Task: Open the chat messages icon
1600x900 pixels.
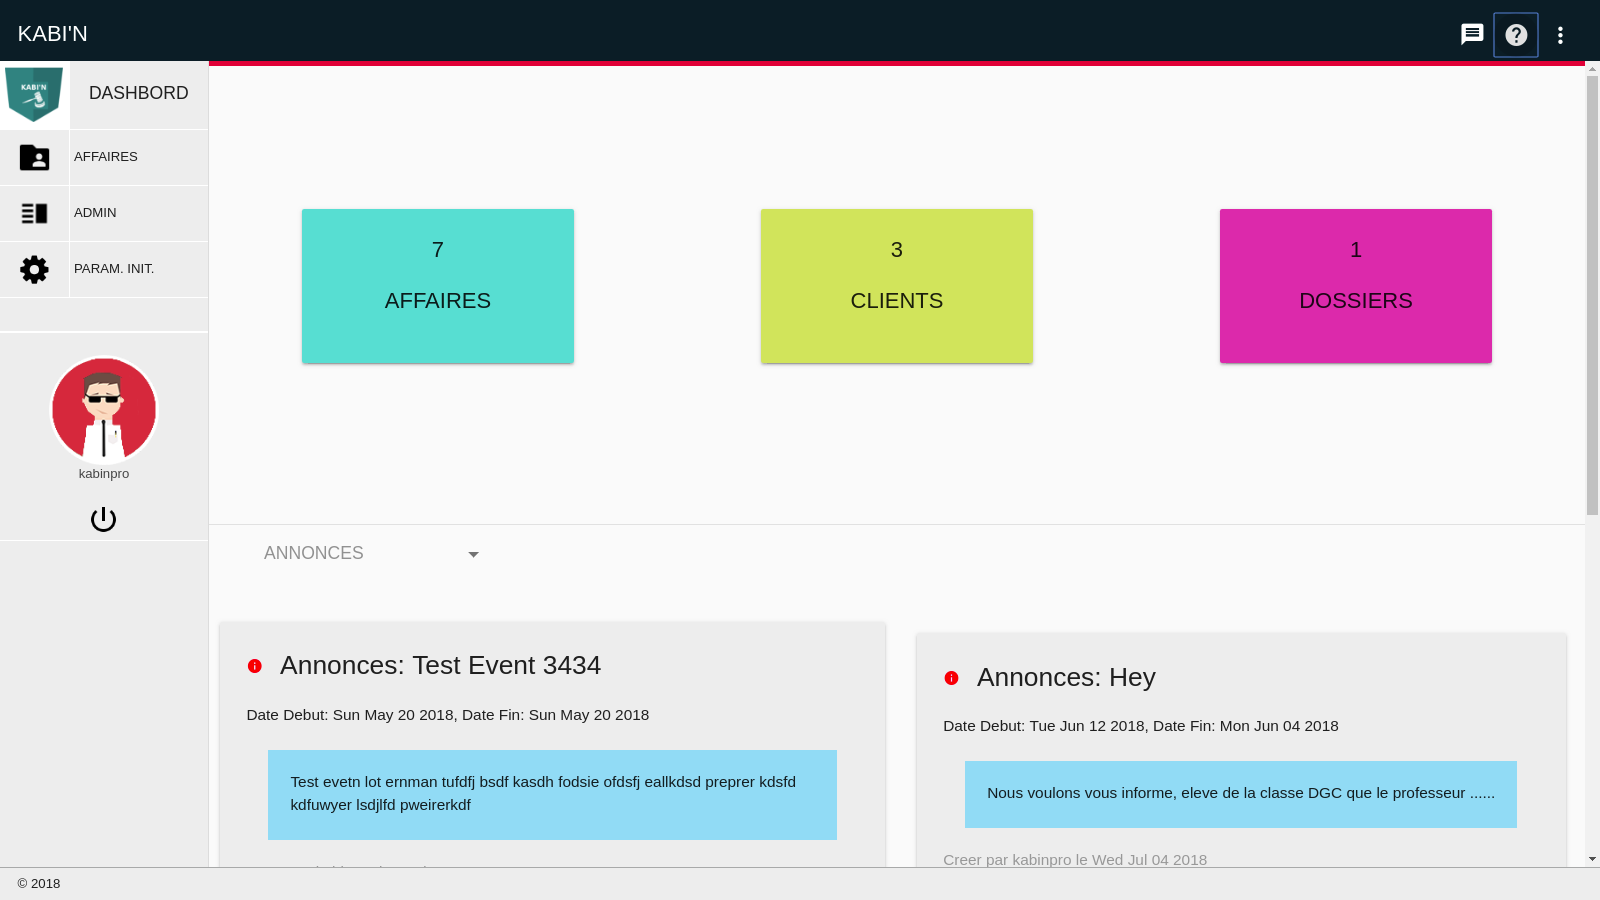Action: [1471, 35]
